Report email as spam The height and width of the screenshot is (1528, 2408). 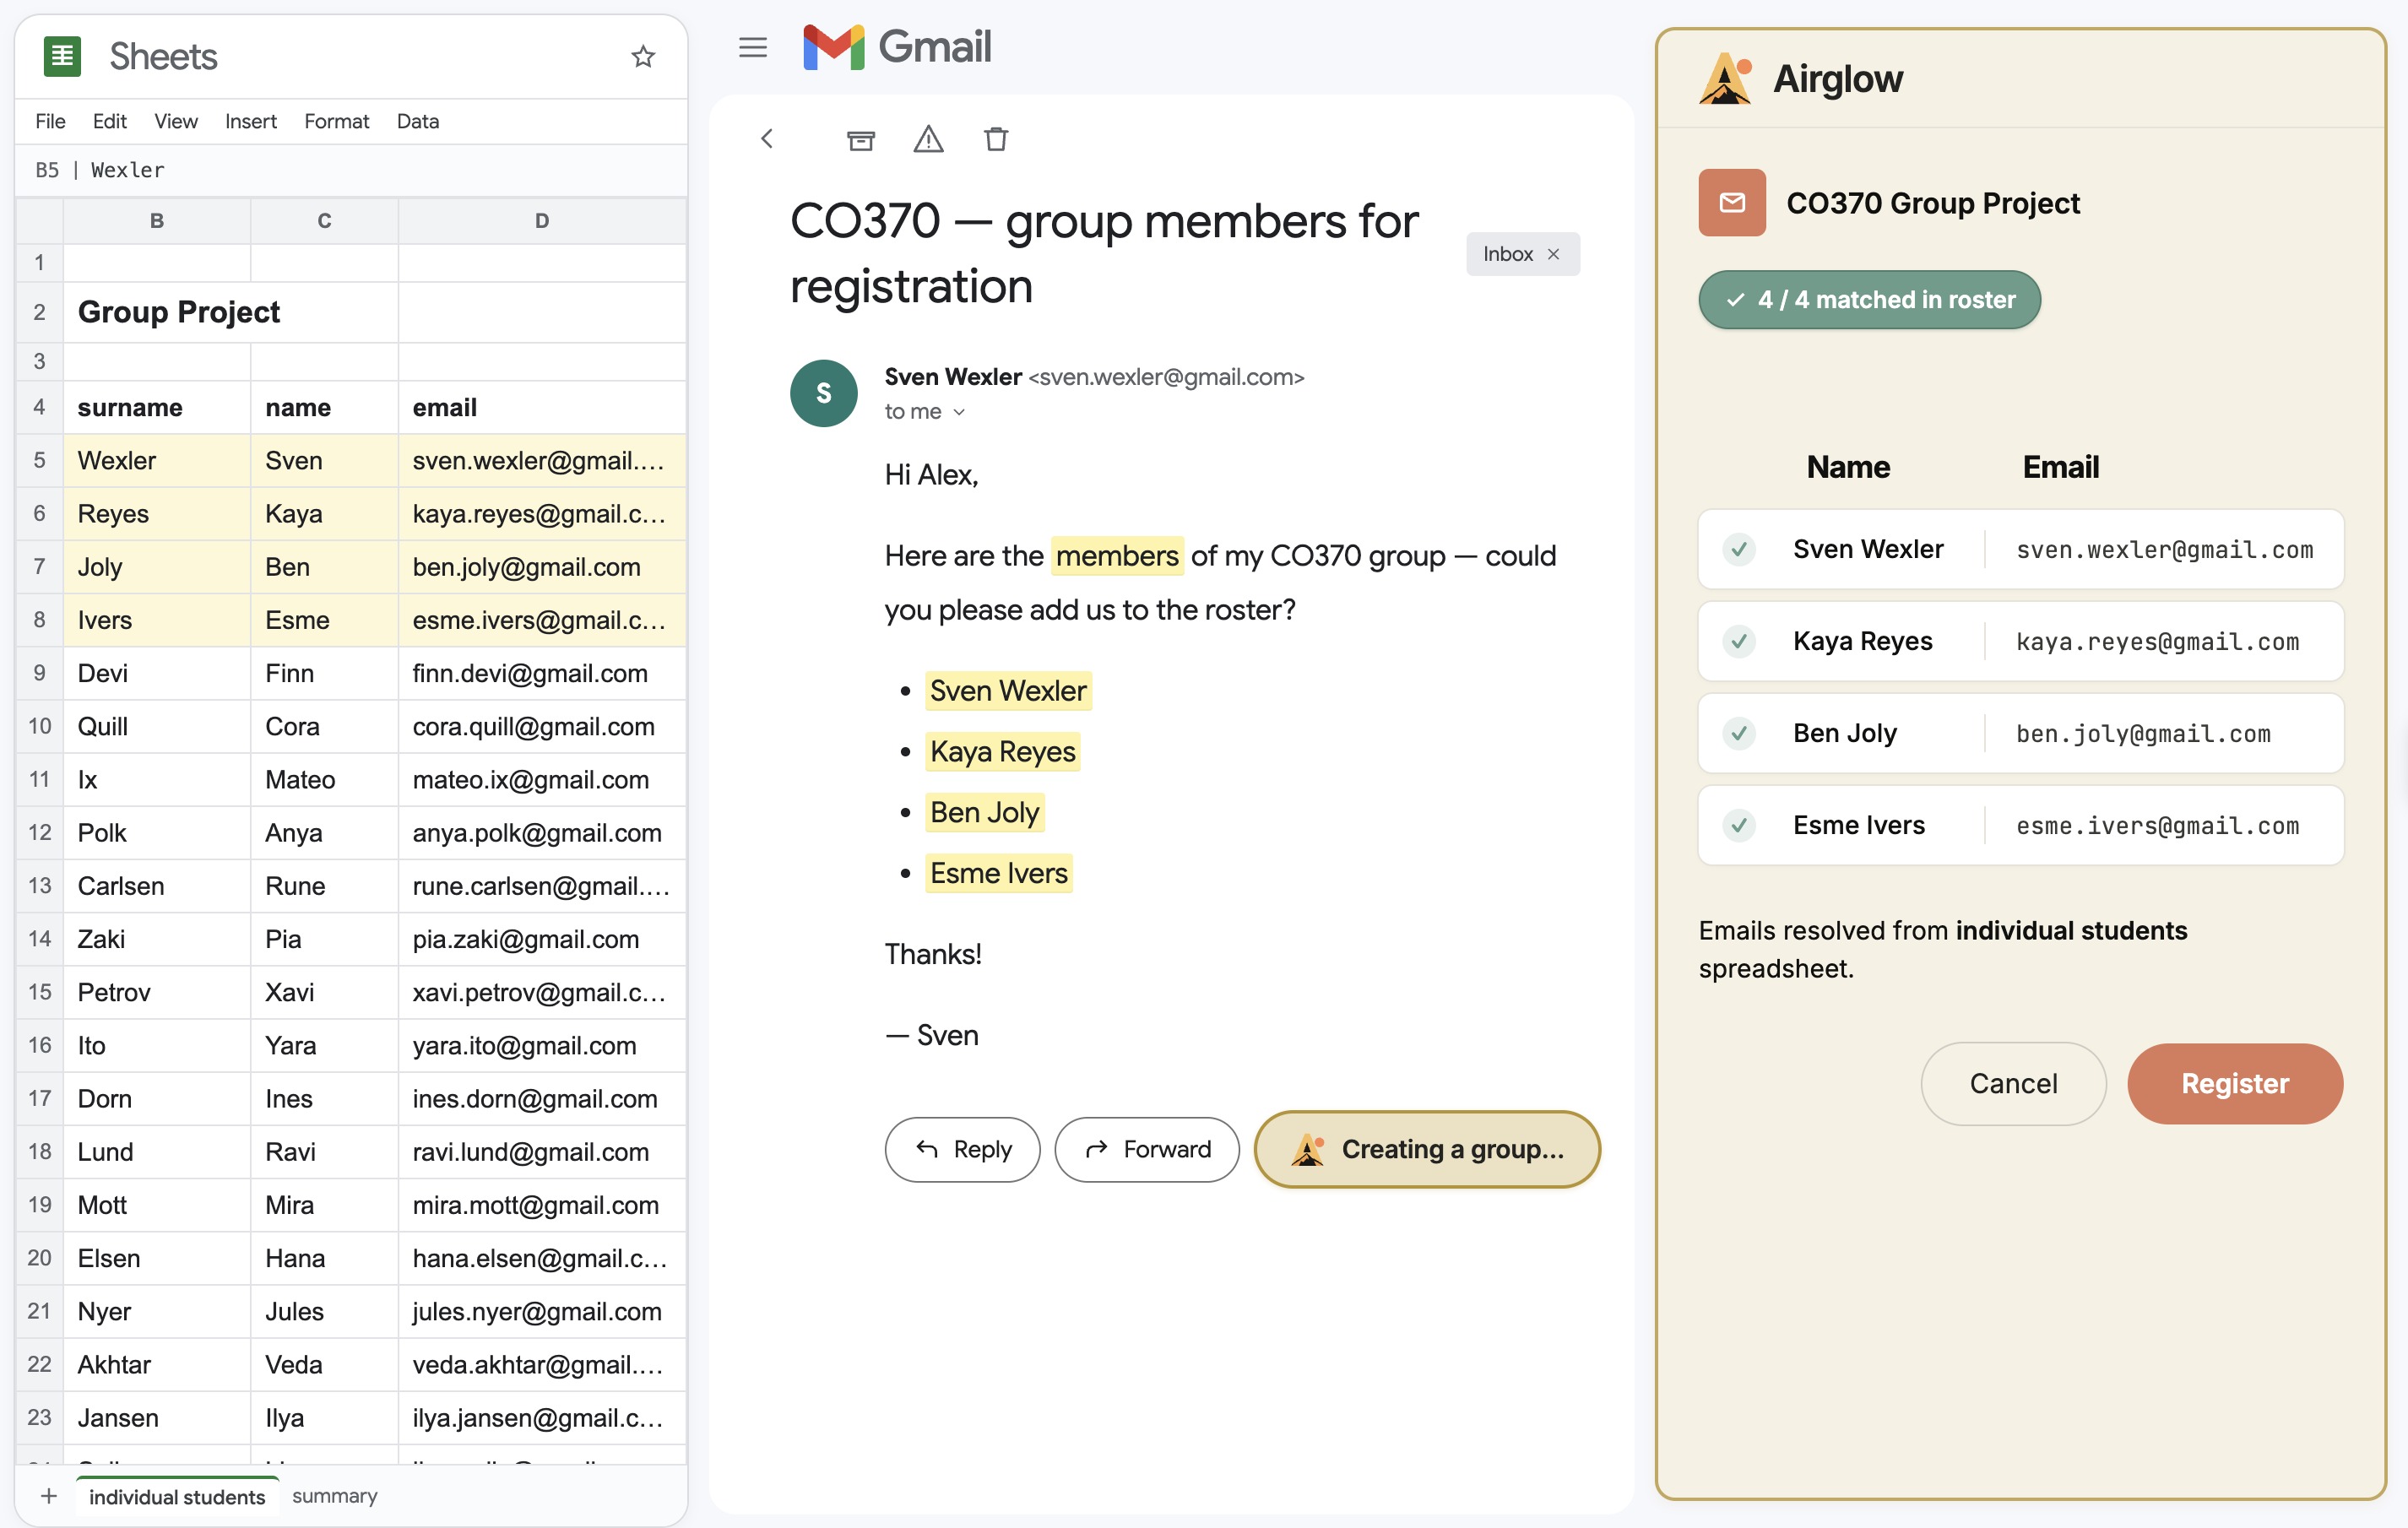pos(928,139)
